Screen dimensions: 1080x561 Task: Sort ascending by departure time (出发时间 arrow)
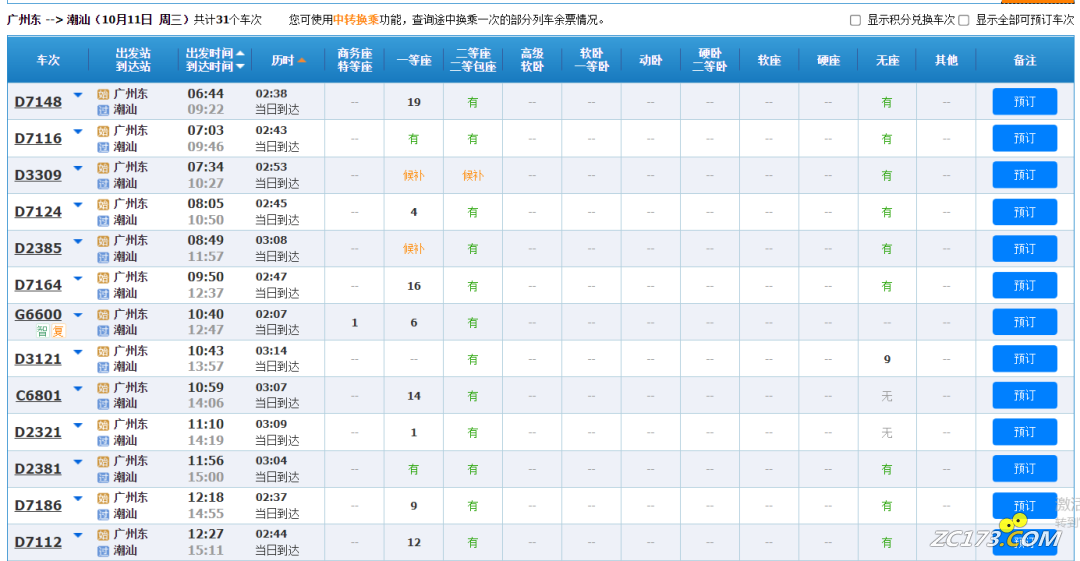240,53
